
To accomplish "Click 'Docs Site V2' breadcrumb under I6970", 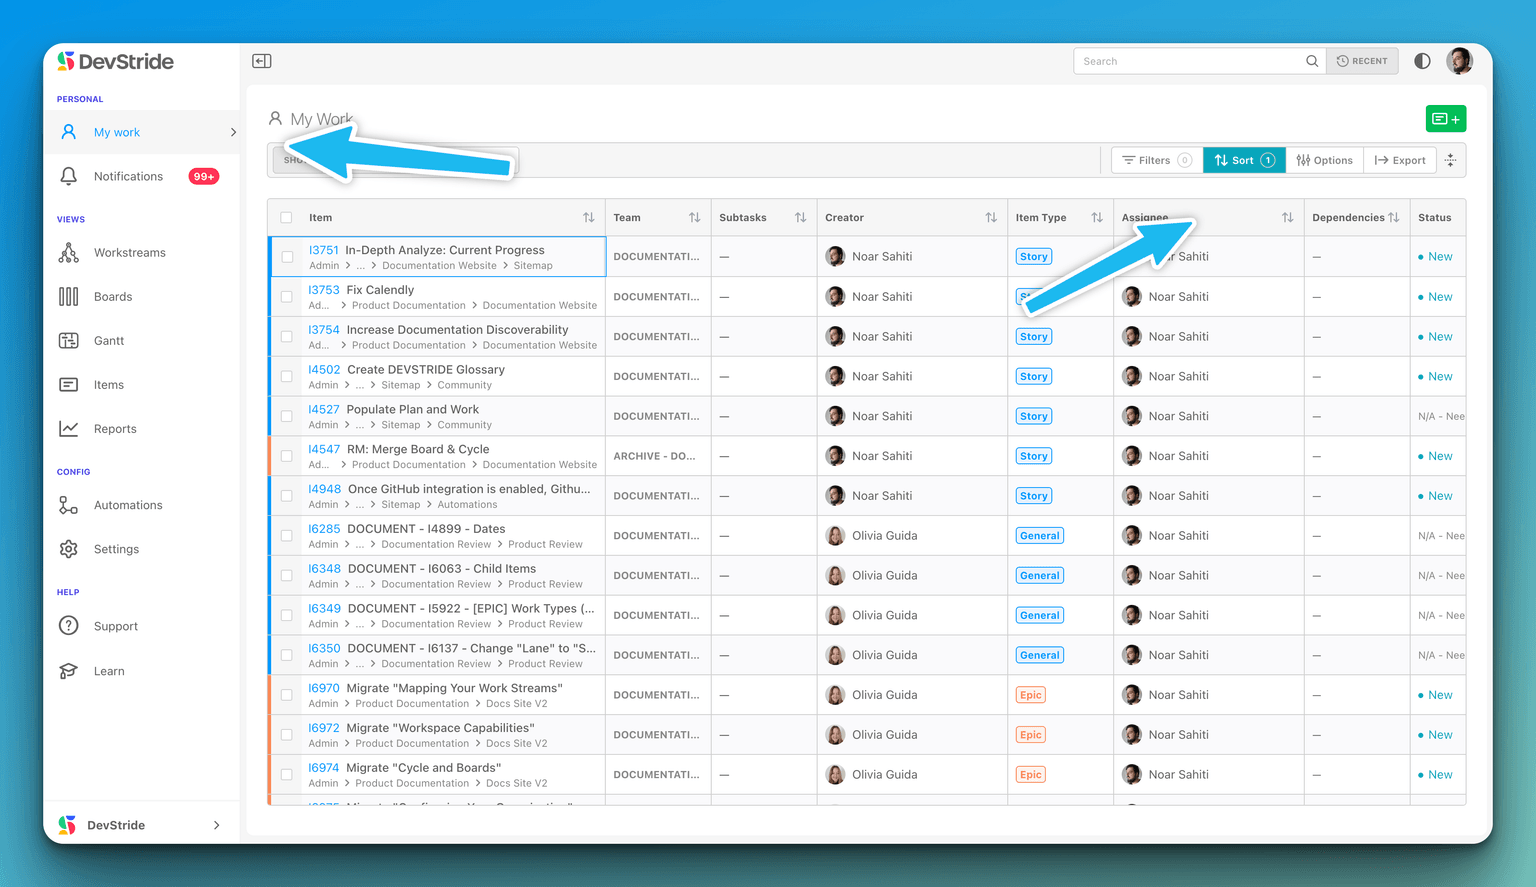I will click(x=516, y=704).
